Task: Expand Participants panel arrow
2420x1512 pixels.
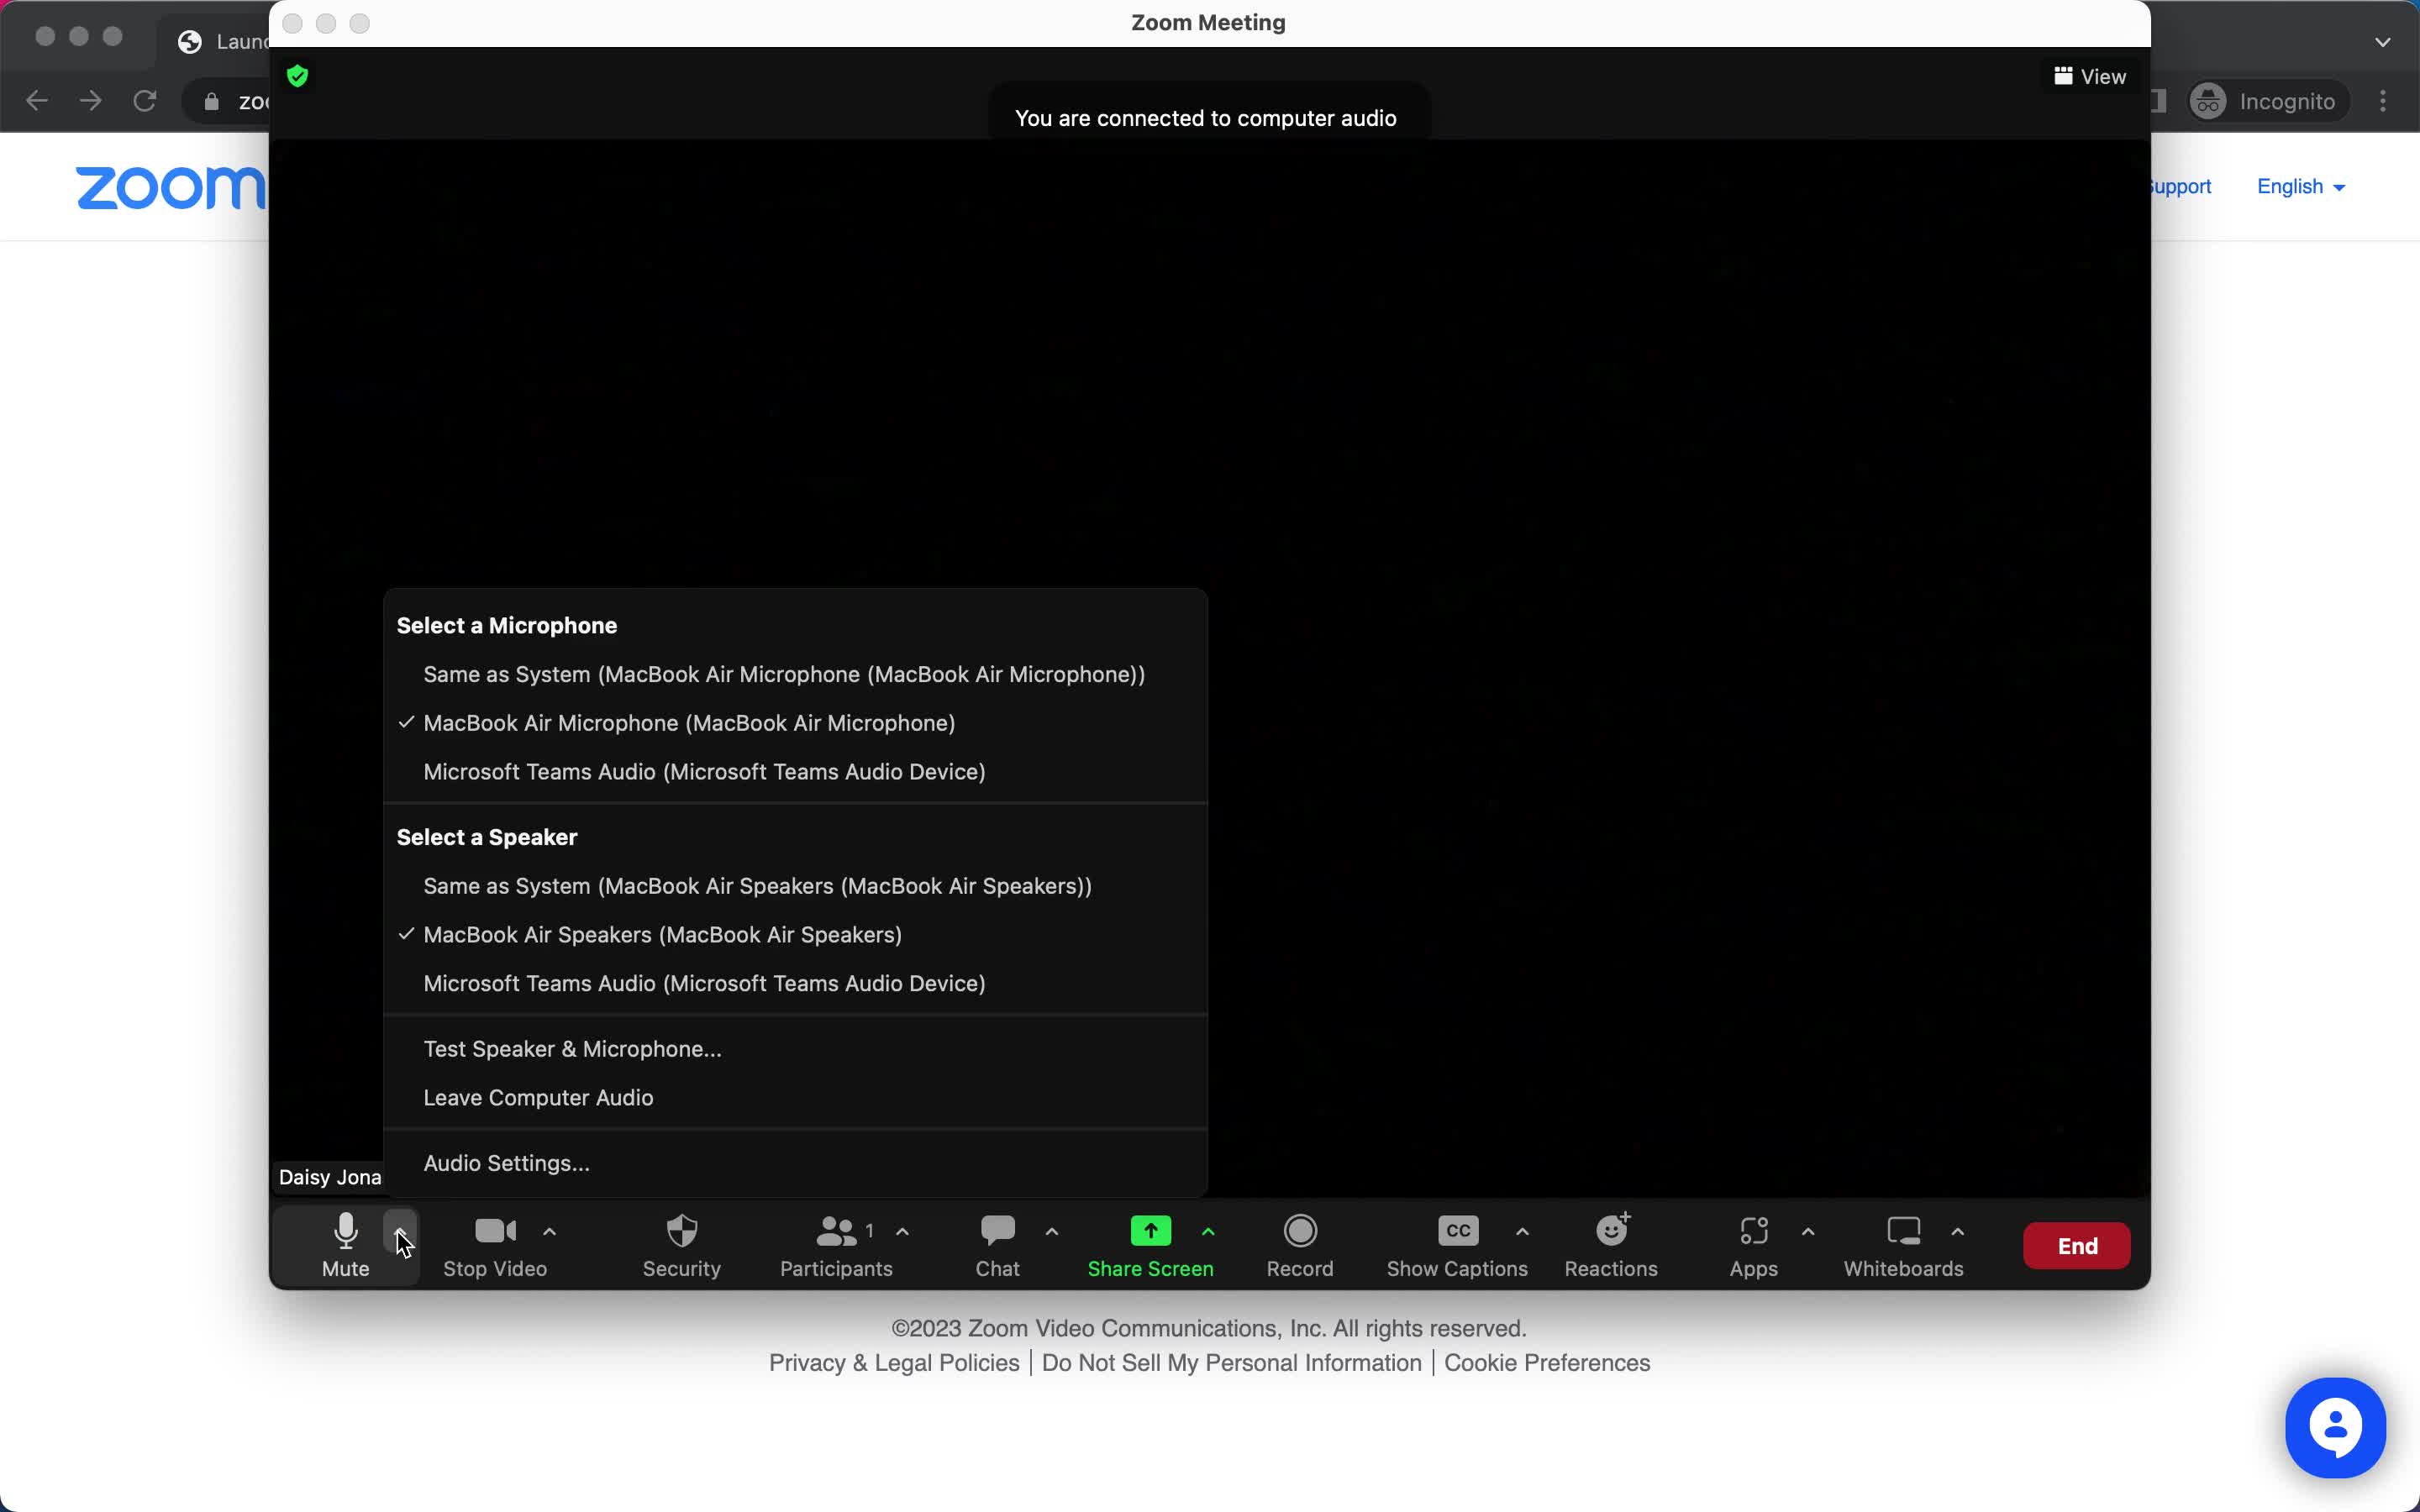Action: (902, 1230)
